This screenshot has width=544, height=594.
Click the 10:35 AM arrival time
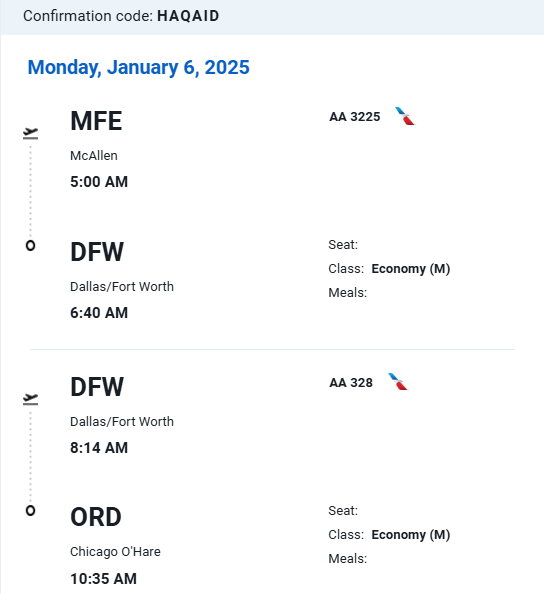point(103,579)
